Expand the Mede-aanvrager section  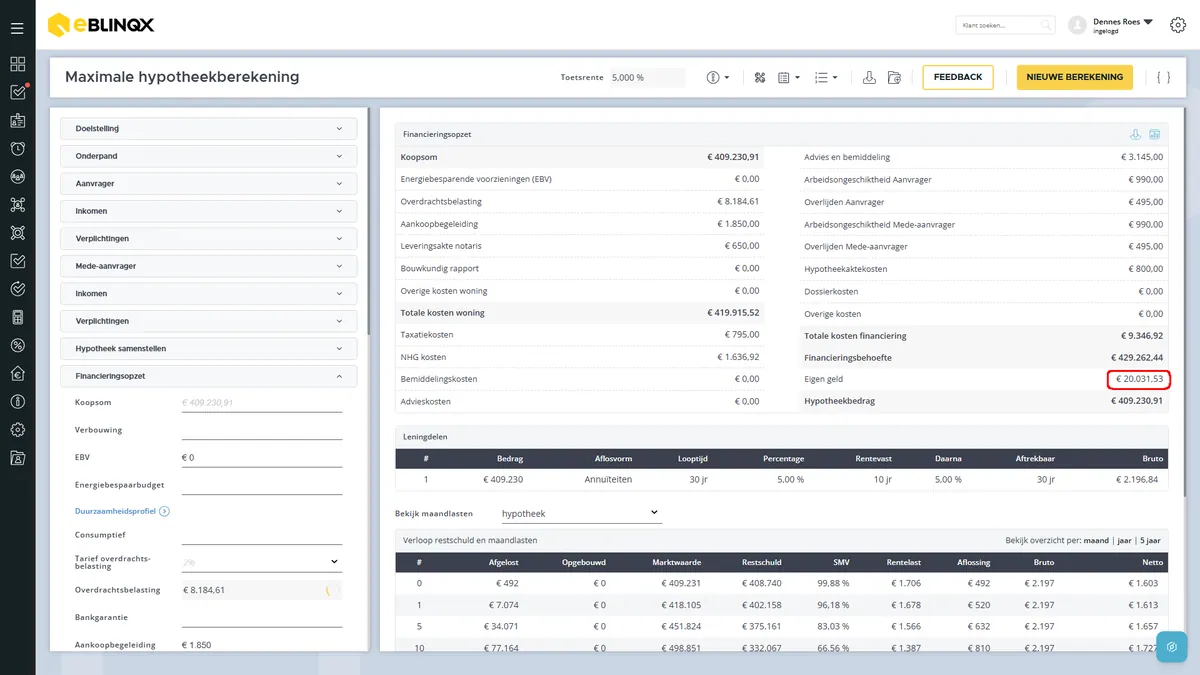point(209,266)
